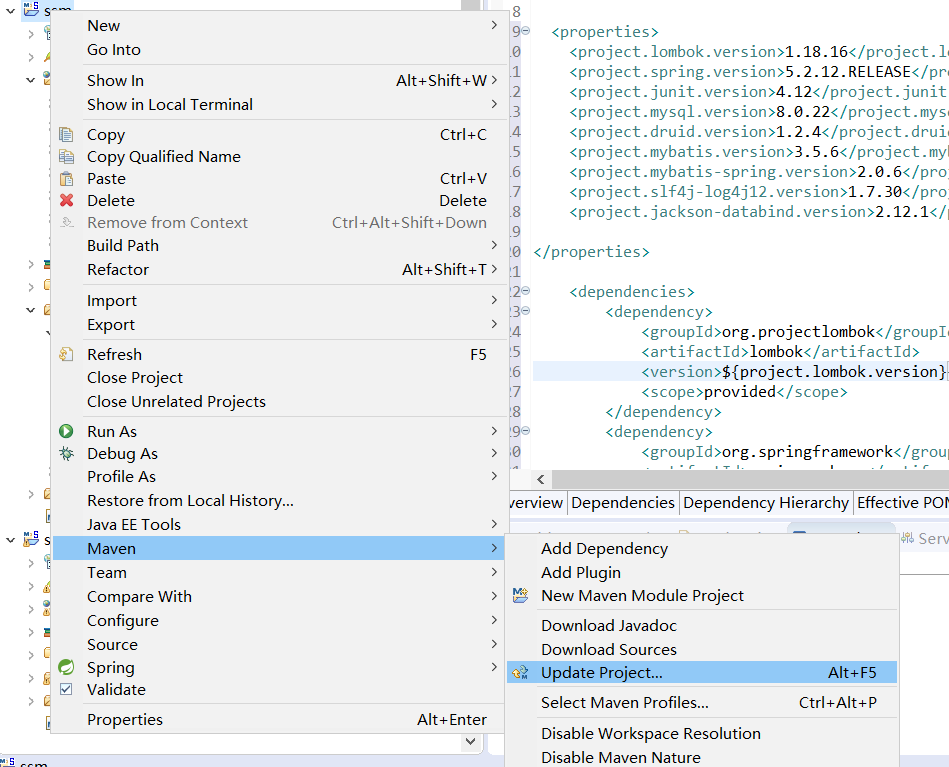The width and height of the screenshot is (949, 767).
Task: Click the project.spring.version property line
Action: [x=759, y=71]
